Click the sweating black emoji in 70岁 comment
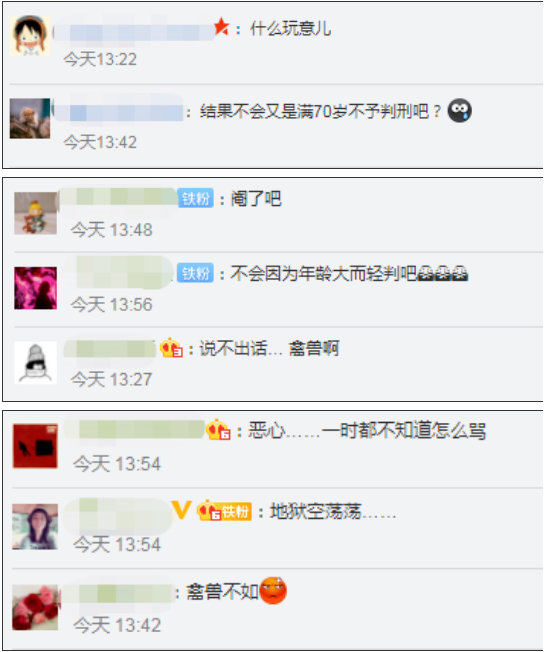The height and width of the screenshot is (652, 550). click(x=459, y=111)
